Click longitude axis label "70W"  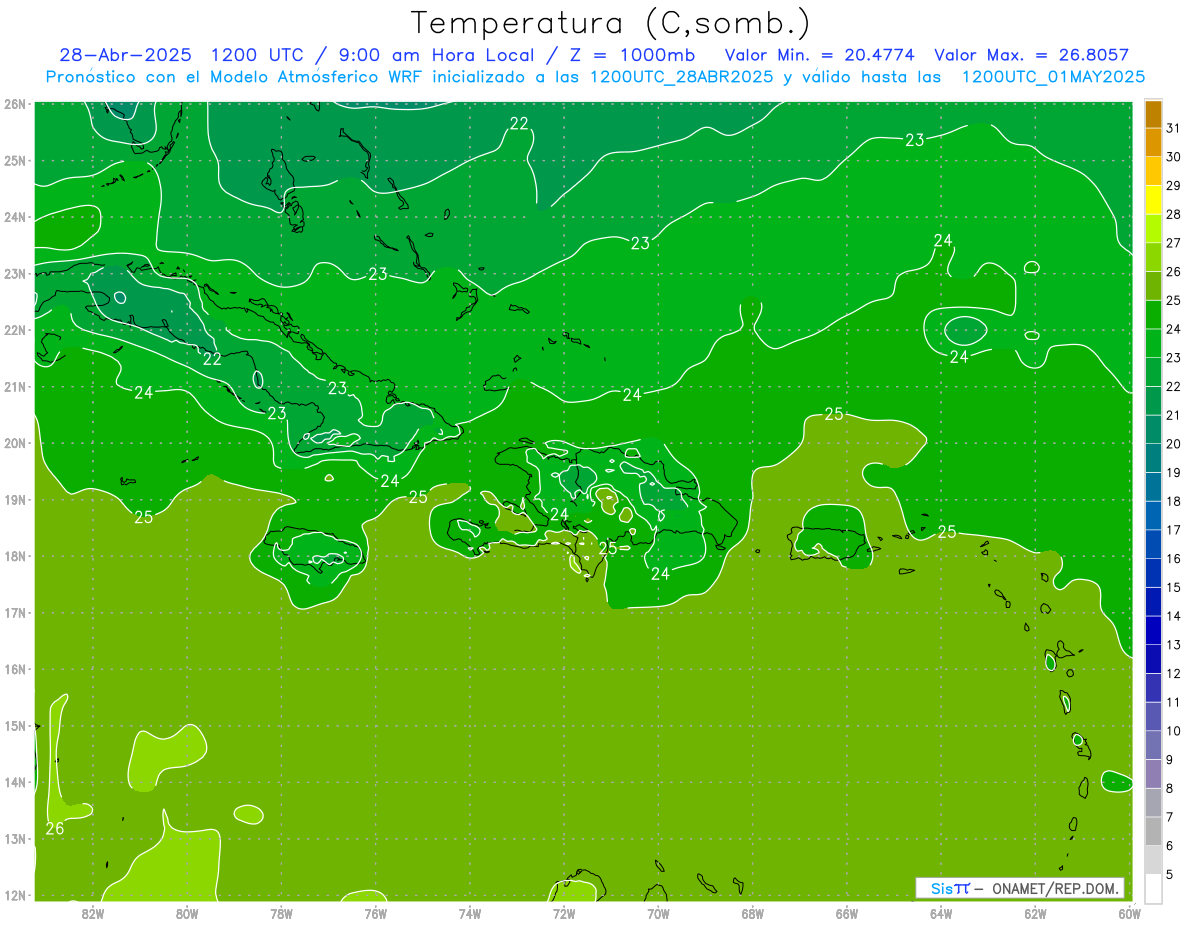click(x=658, y=912)
